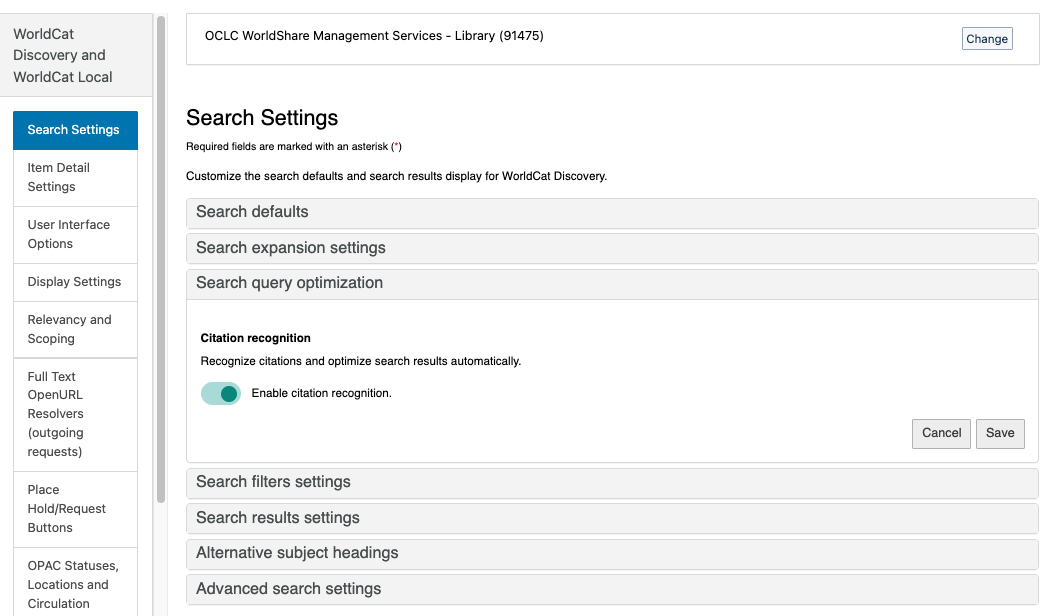
Task: Expand the Search defaults section
Action: [612, 212]
